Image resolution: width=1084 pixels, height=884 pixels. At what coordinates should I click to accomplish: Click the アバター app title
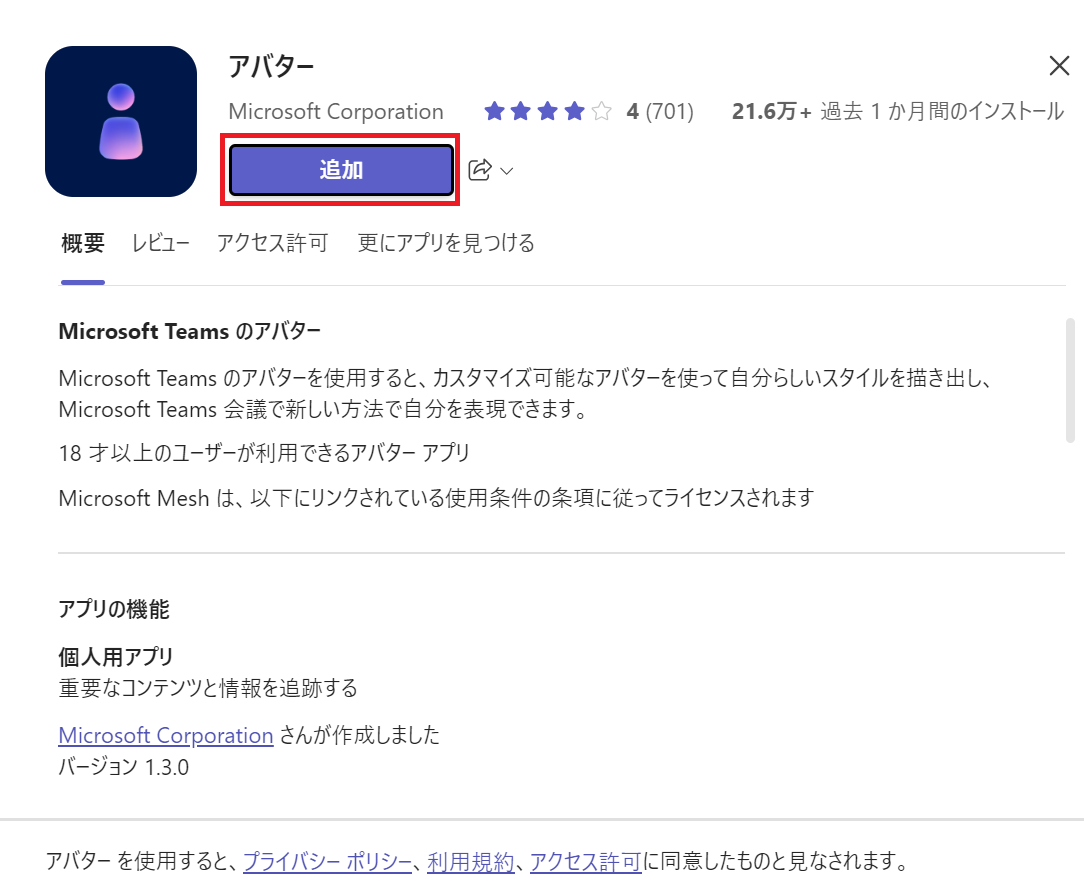point(271,66)
